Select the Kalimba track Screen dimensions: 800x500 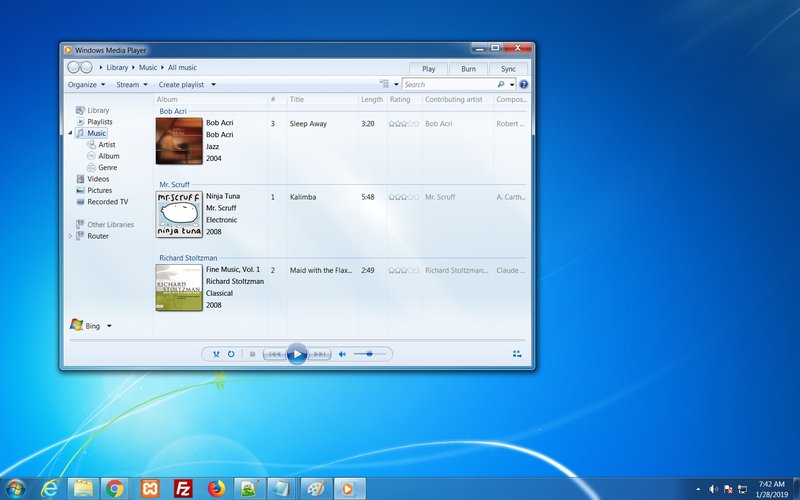[303, 197]
